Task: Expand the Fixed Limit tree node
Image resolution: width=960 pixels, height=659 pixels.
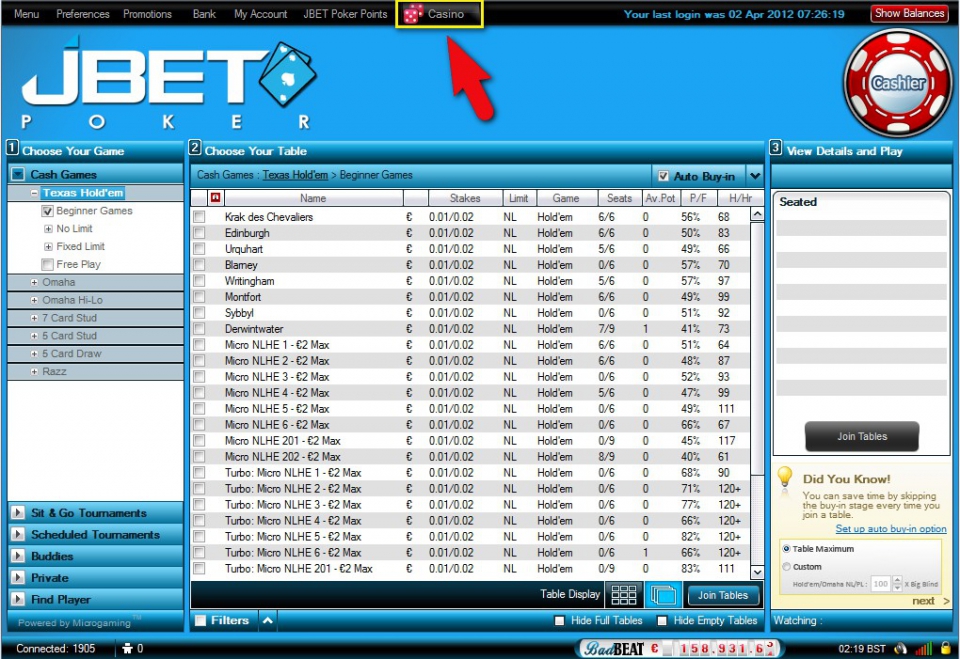Action: (x=48, y=246)
